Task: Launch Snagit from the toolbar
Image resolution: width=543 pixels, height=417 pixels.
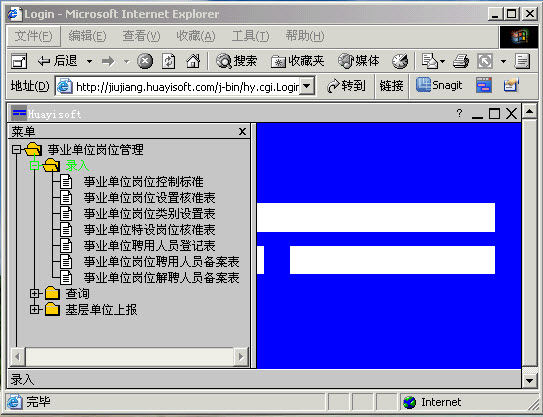Action: click(x=439, y=85)
